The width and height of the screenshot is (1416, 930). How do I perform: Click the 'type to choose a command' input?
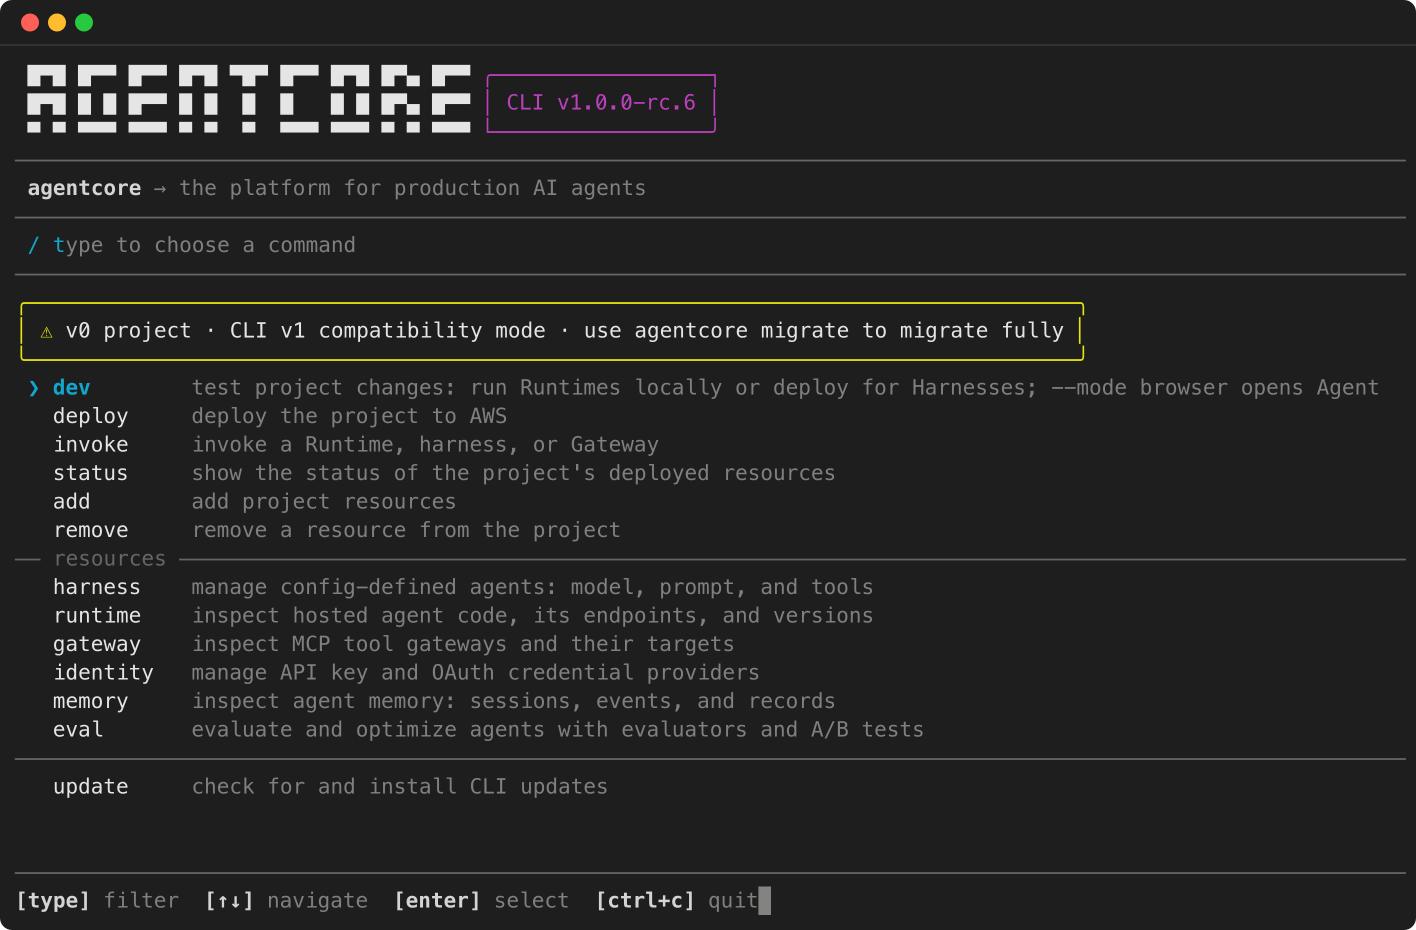204,246
